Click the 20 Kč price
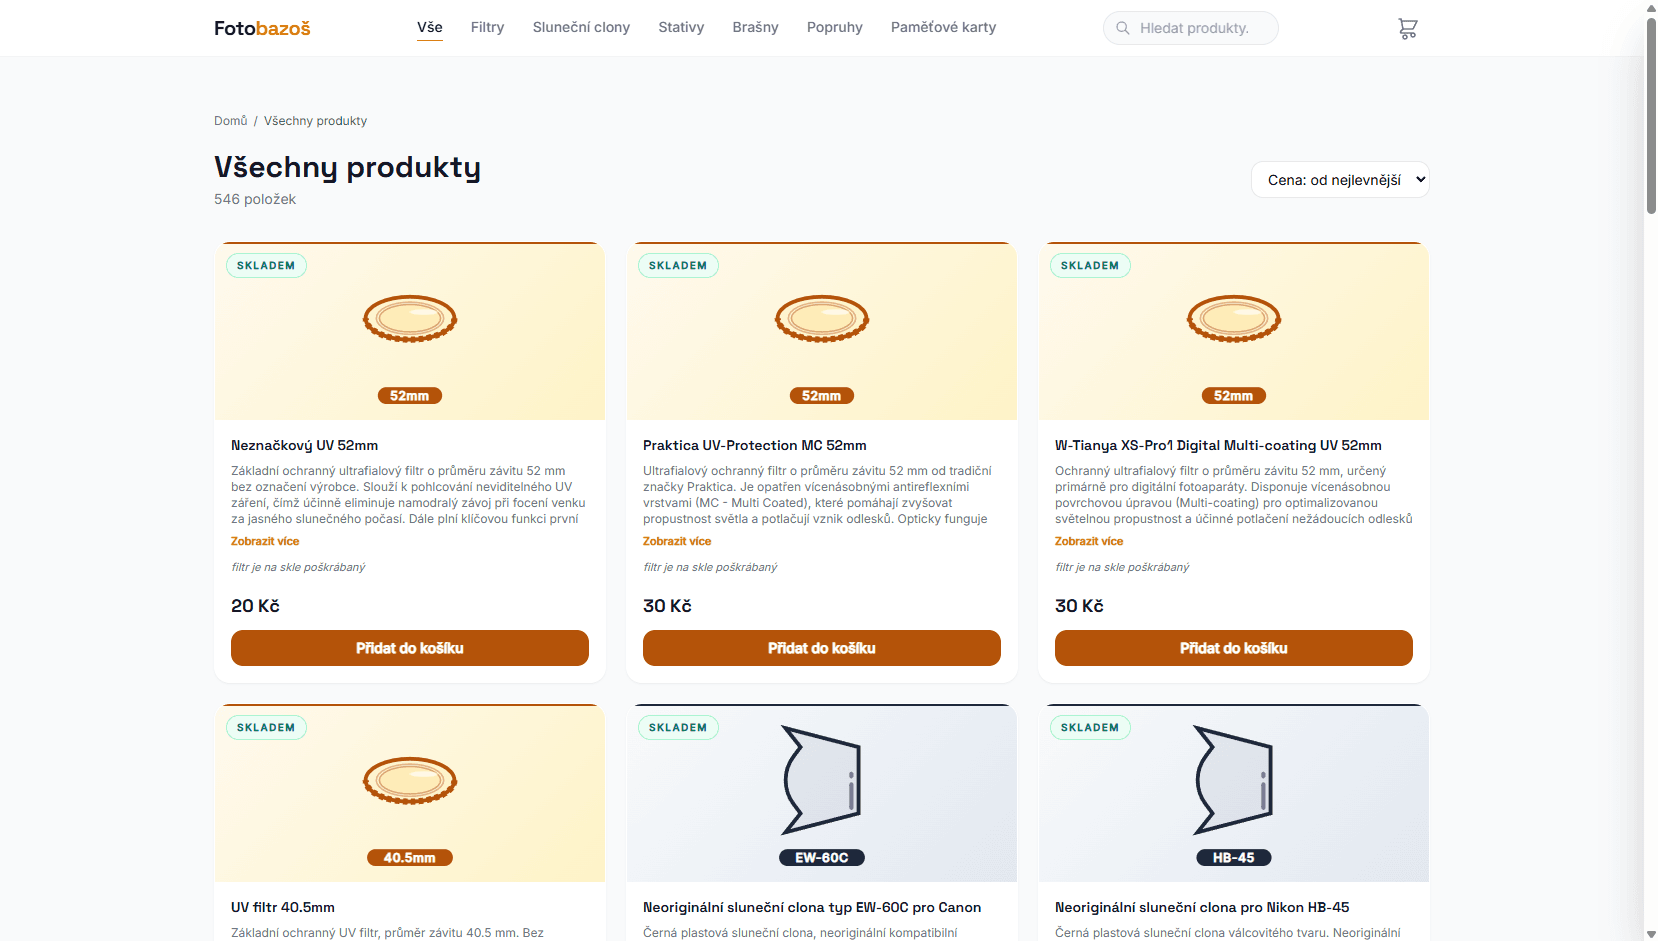Viewport: 1658px width, 941px height. click(255, 606)
